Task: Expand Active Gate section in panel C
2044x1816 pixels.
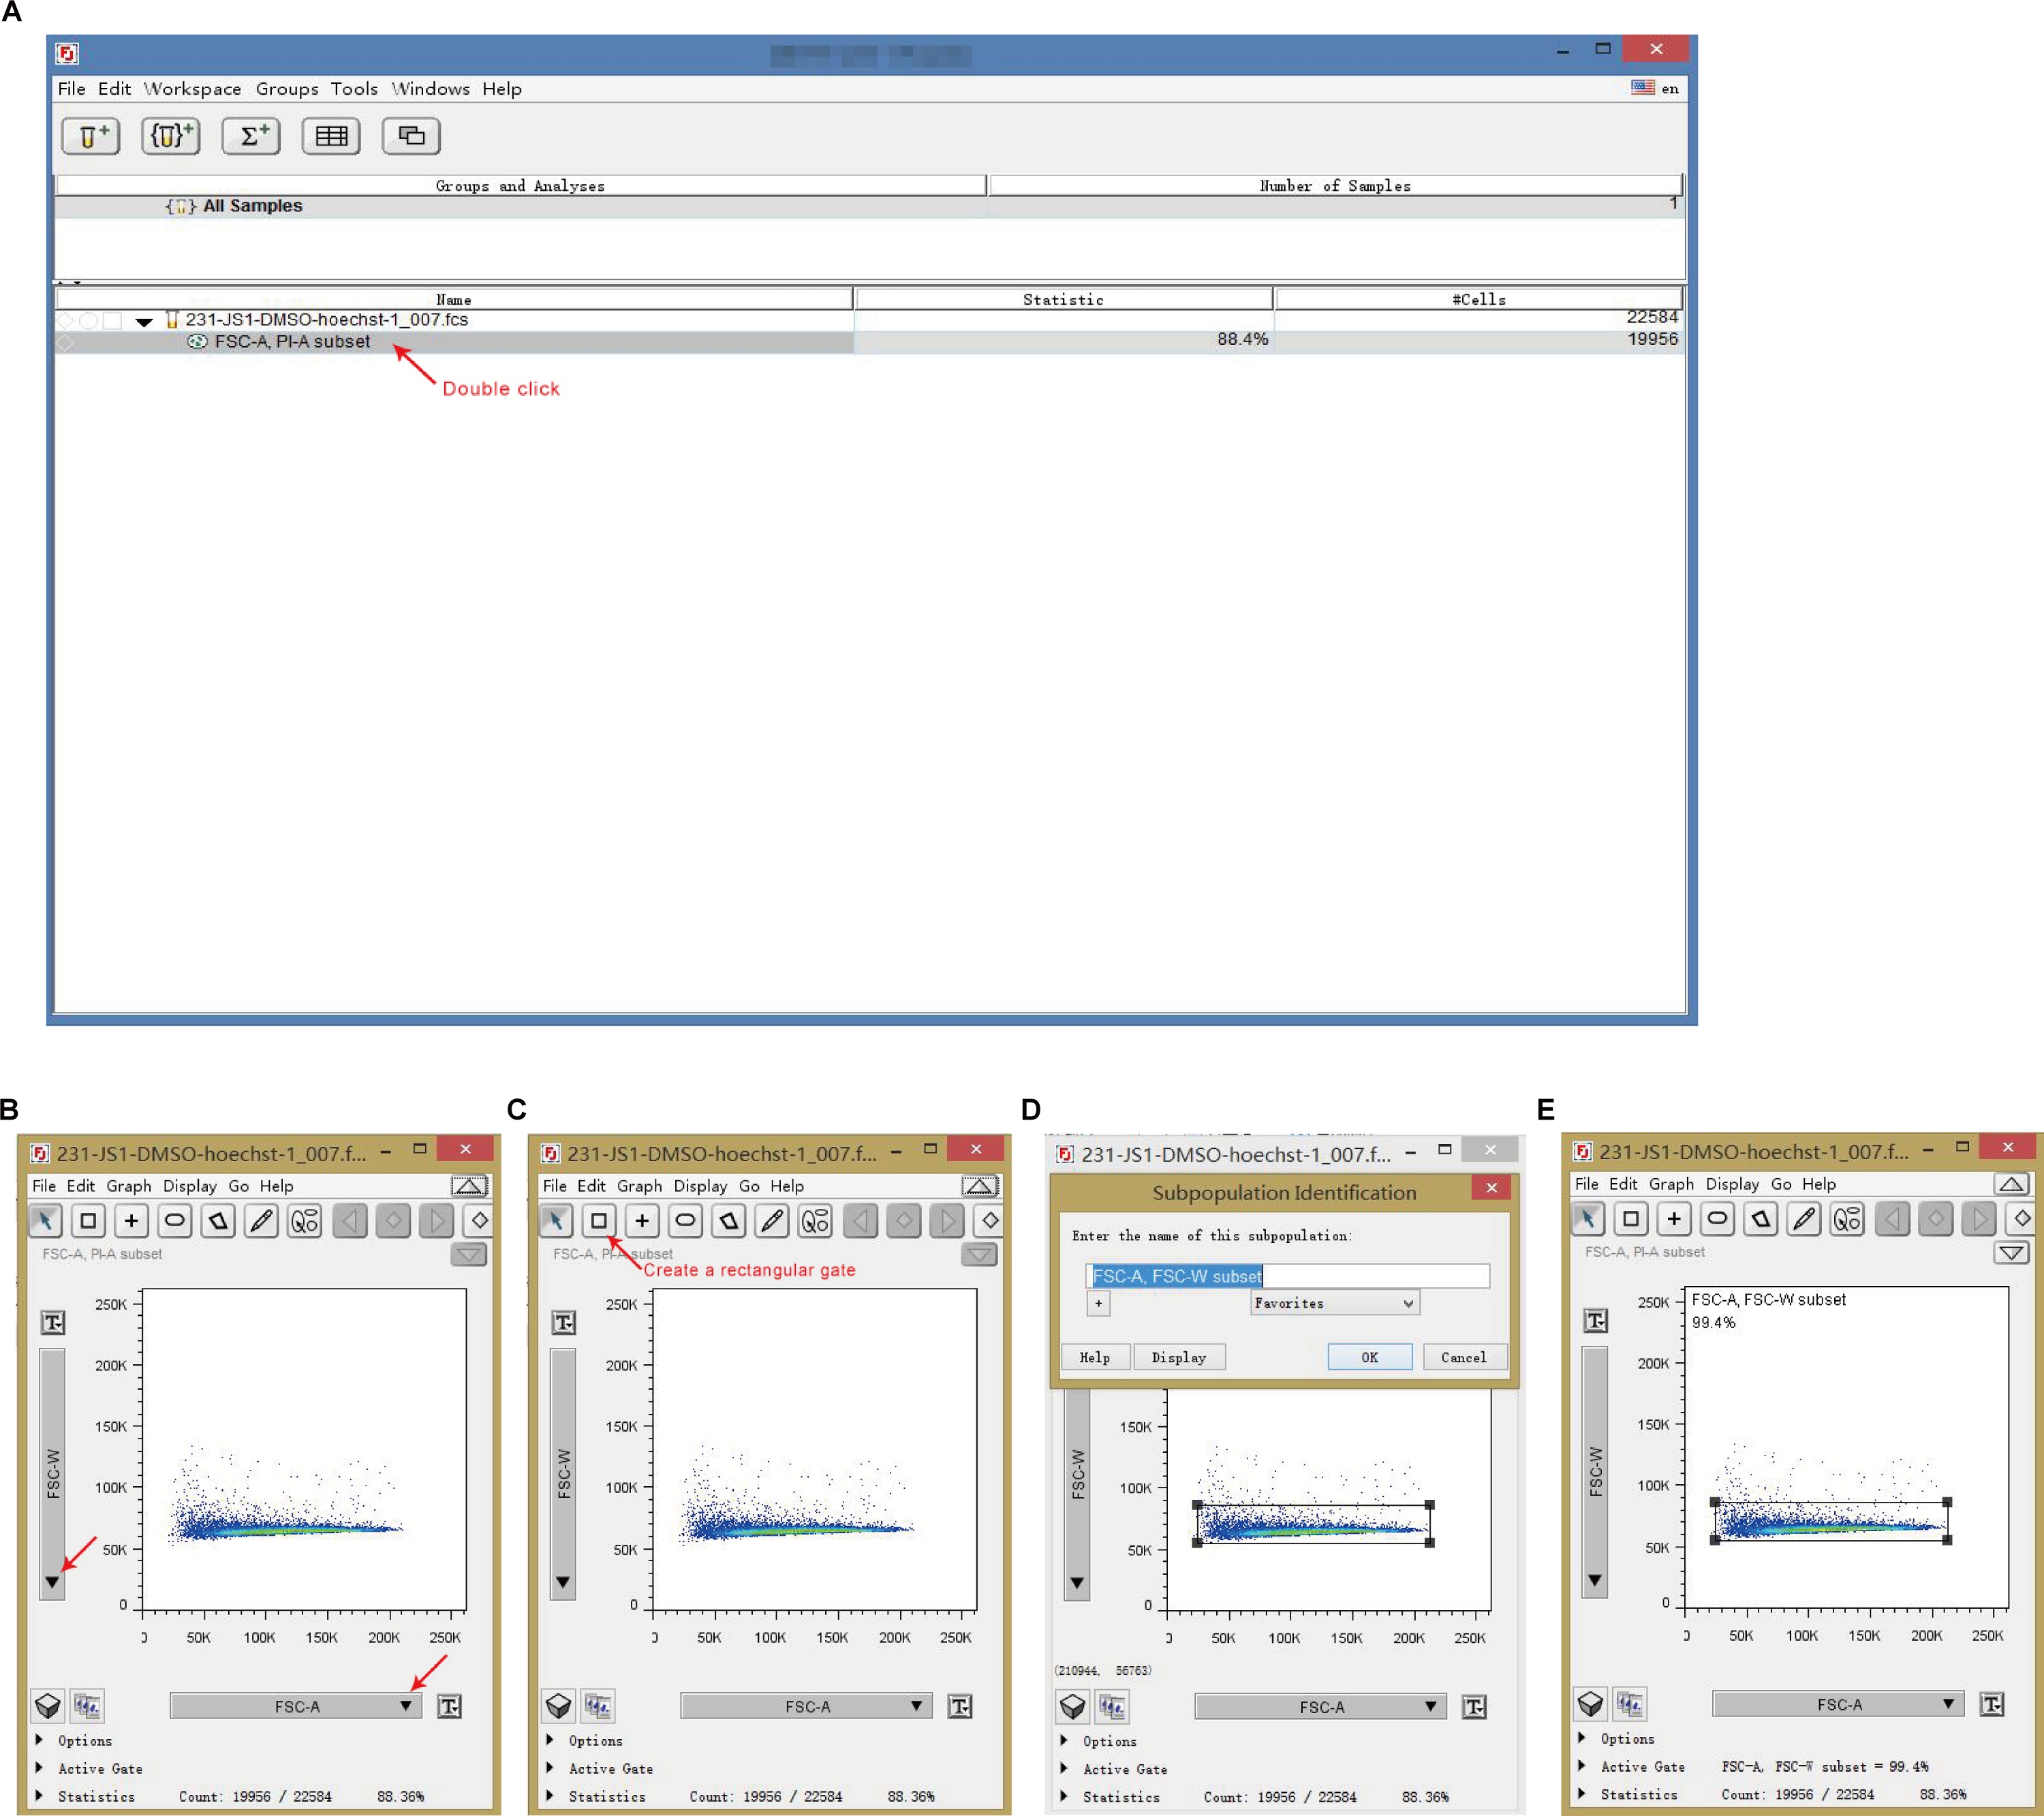Action: click(x=550, y=1768)
